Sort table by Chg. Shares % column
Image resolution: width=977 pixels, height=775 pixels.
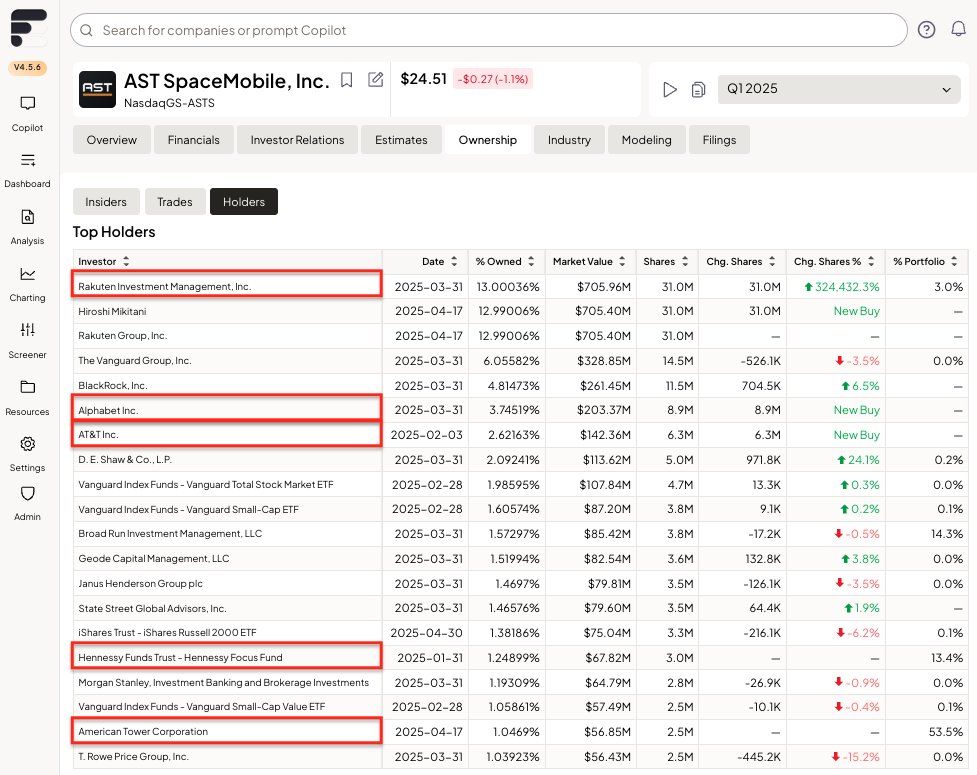point(871,262)
